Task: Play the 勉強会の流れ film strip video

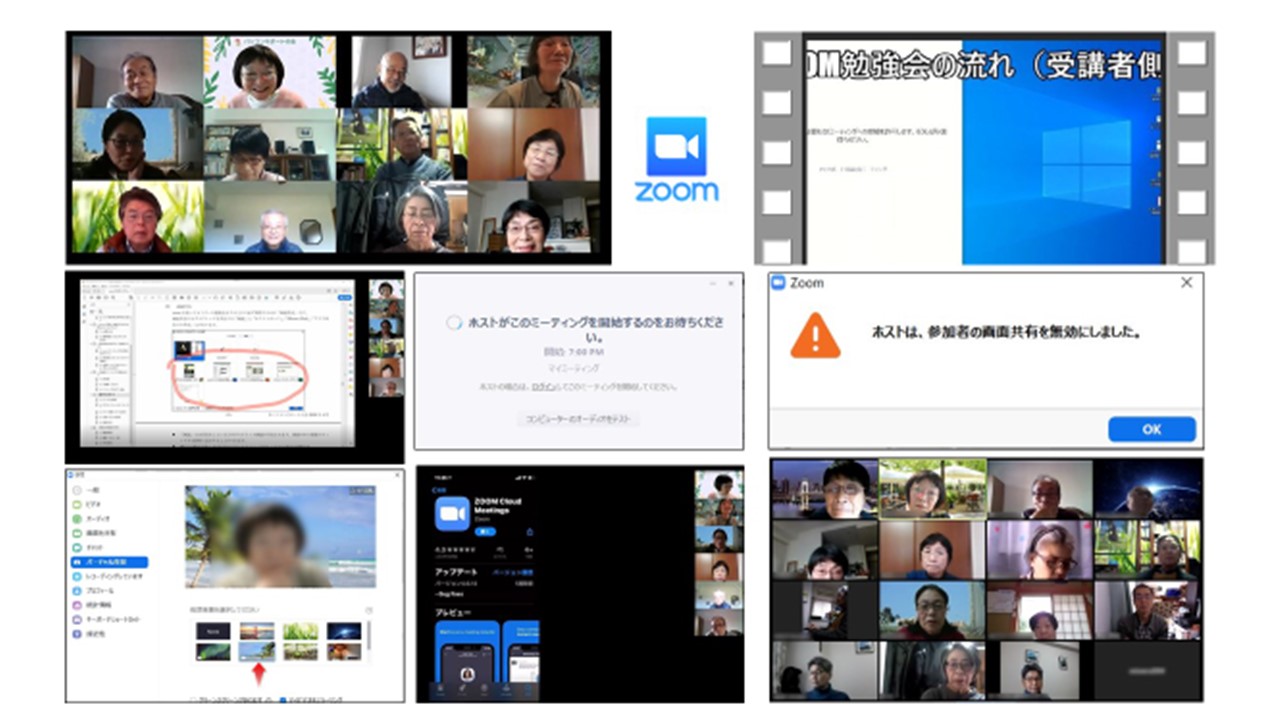Action: click(984, 148)
